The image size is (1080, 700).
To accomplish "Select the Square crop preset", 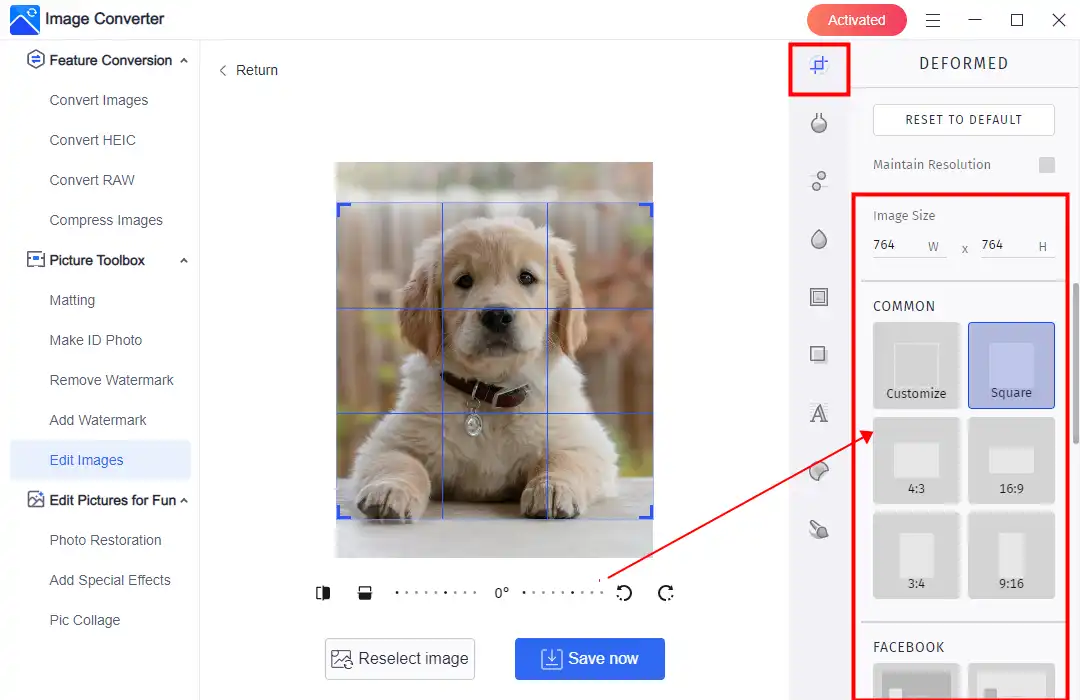I will pyautogui.click(x=1011, y=365).
